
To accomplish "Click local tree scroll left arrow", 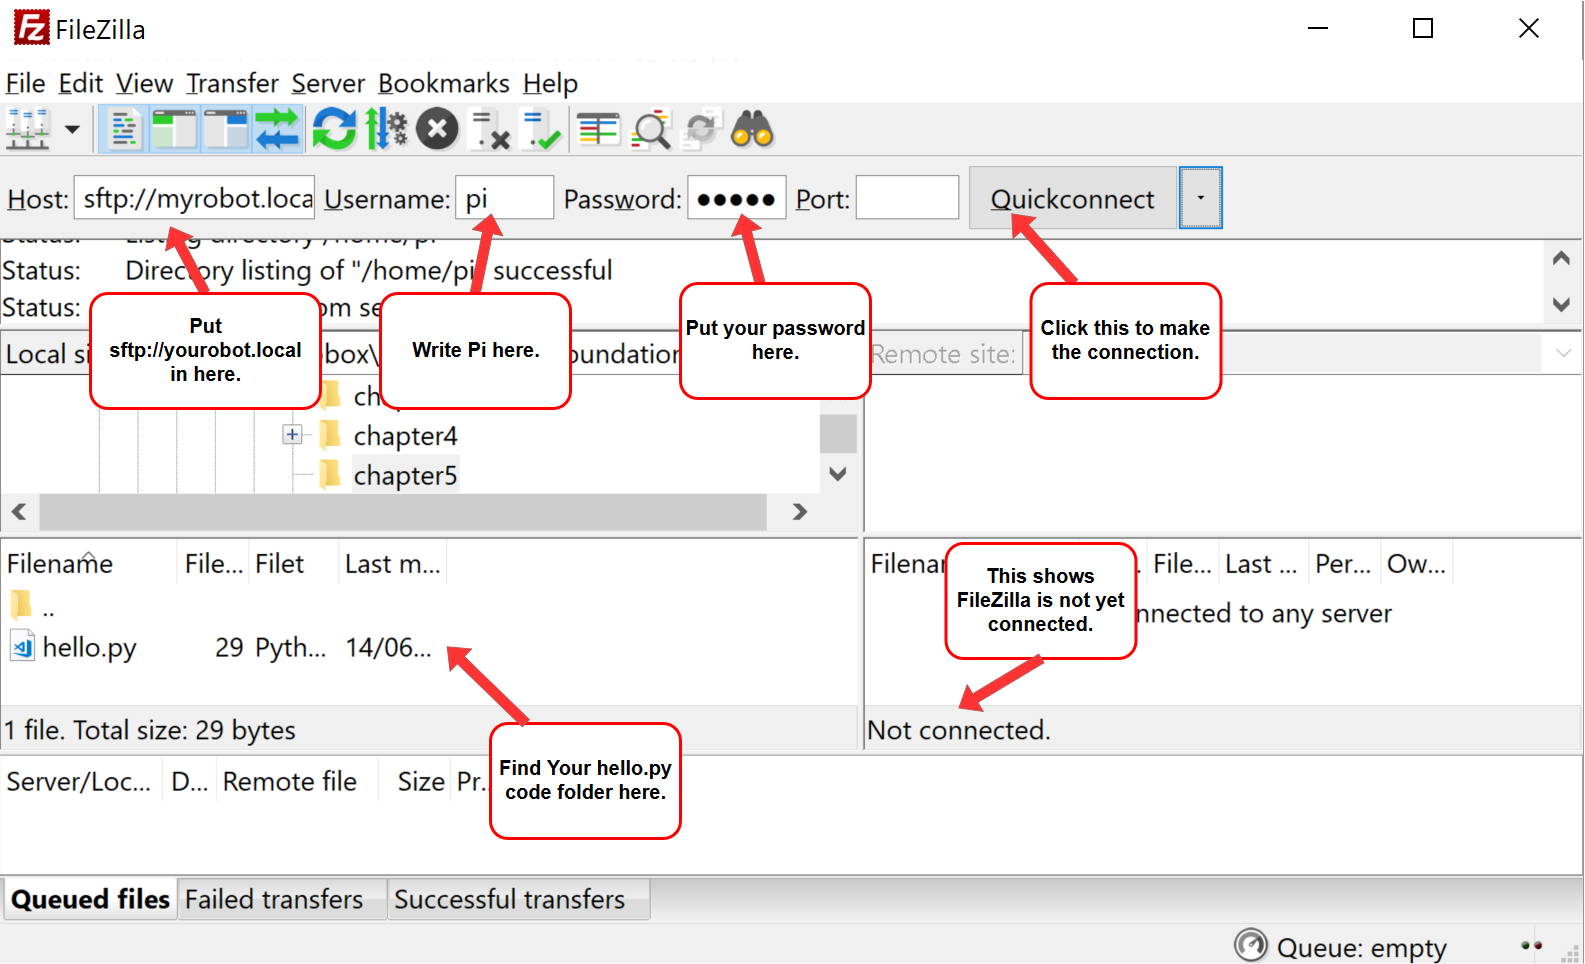I will (19, 512).
